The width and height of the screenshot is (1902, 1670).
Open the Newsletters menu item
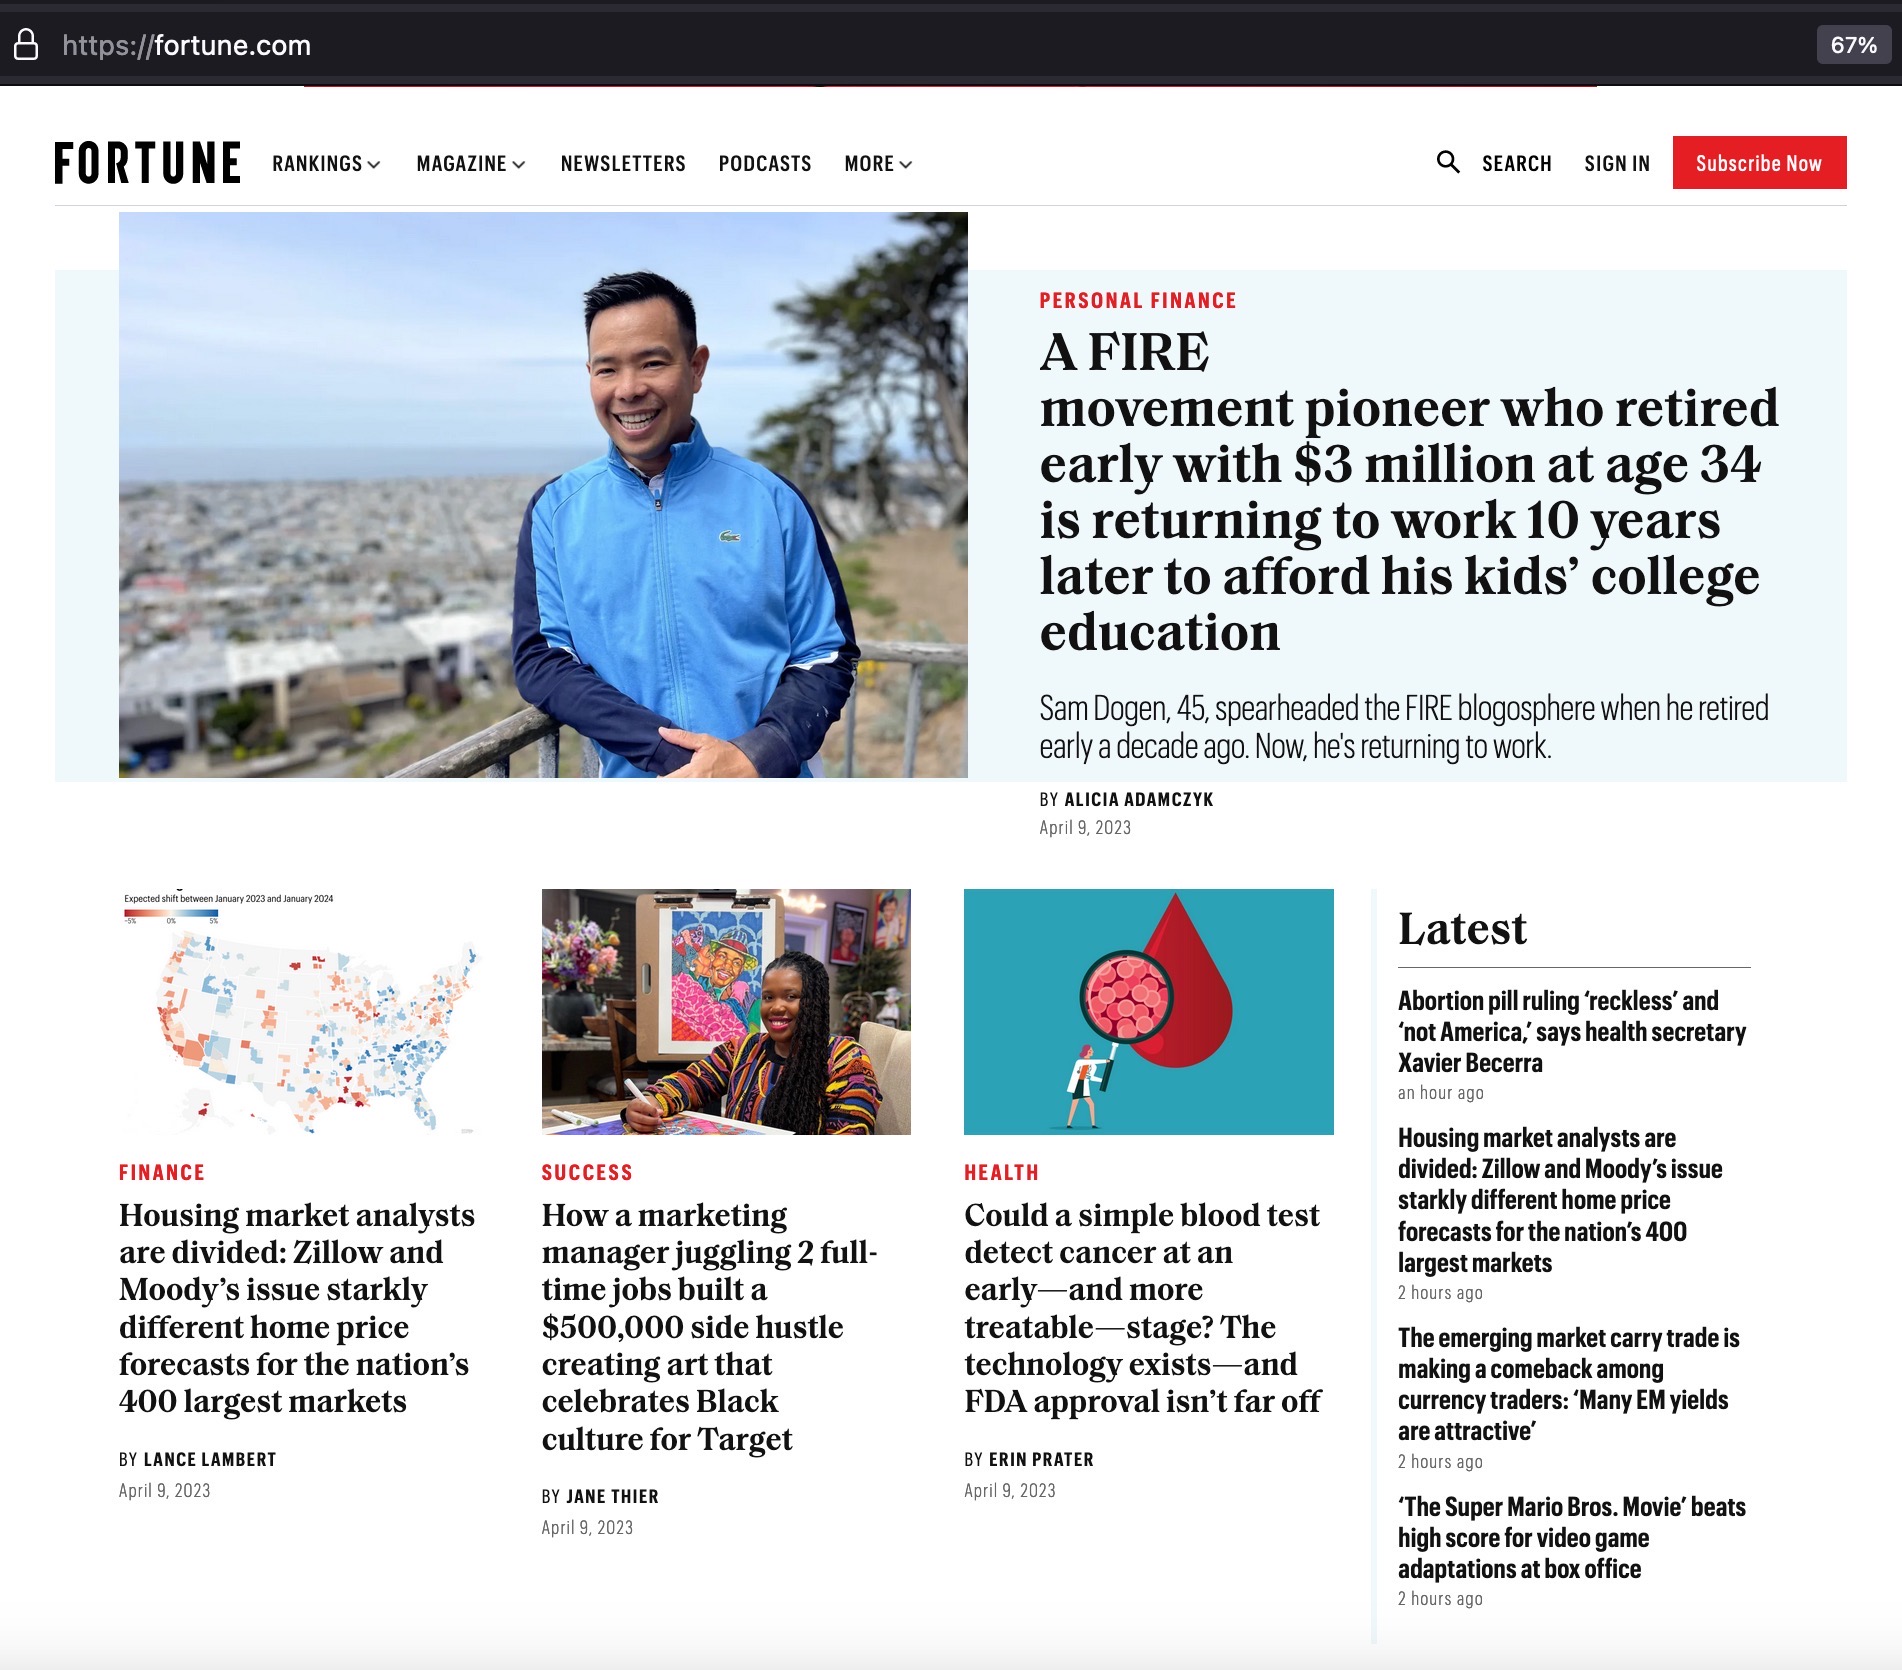coord(623,163)
